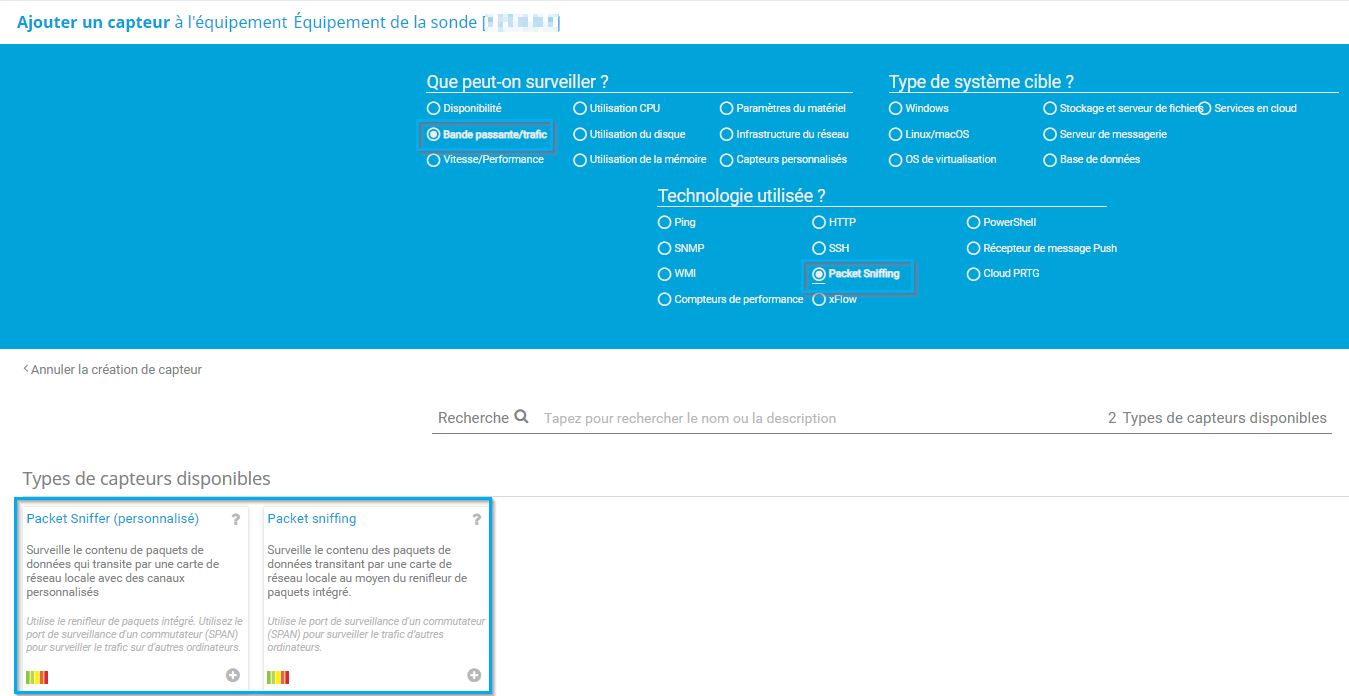Click help icon on Packet Sniffer (personnalisé) card
This screenshot has height=696, width=1349.
point(236,519)
